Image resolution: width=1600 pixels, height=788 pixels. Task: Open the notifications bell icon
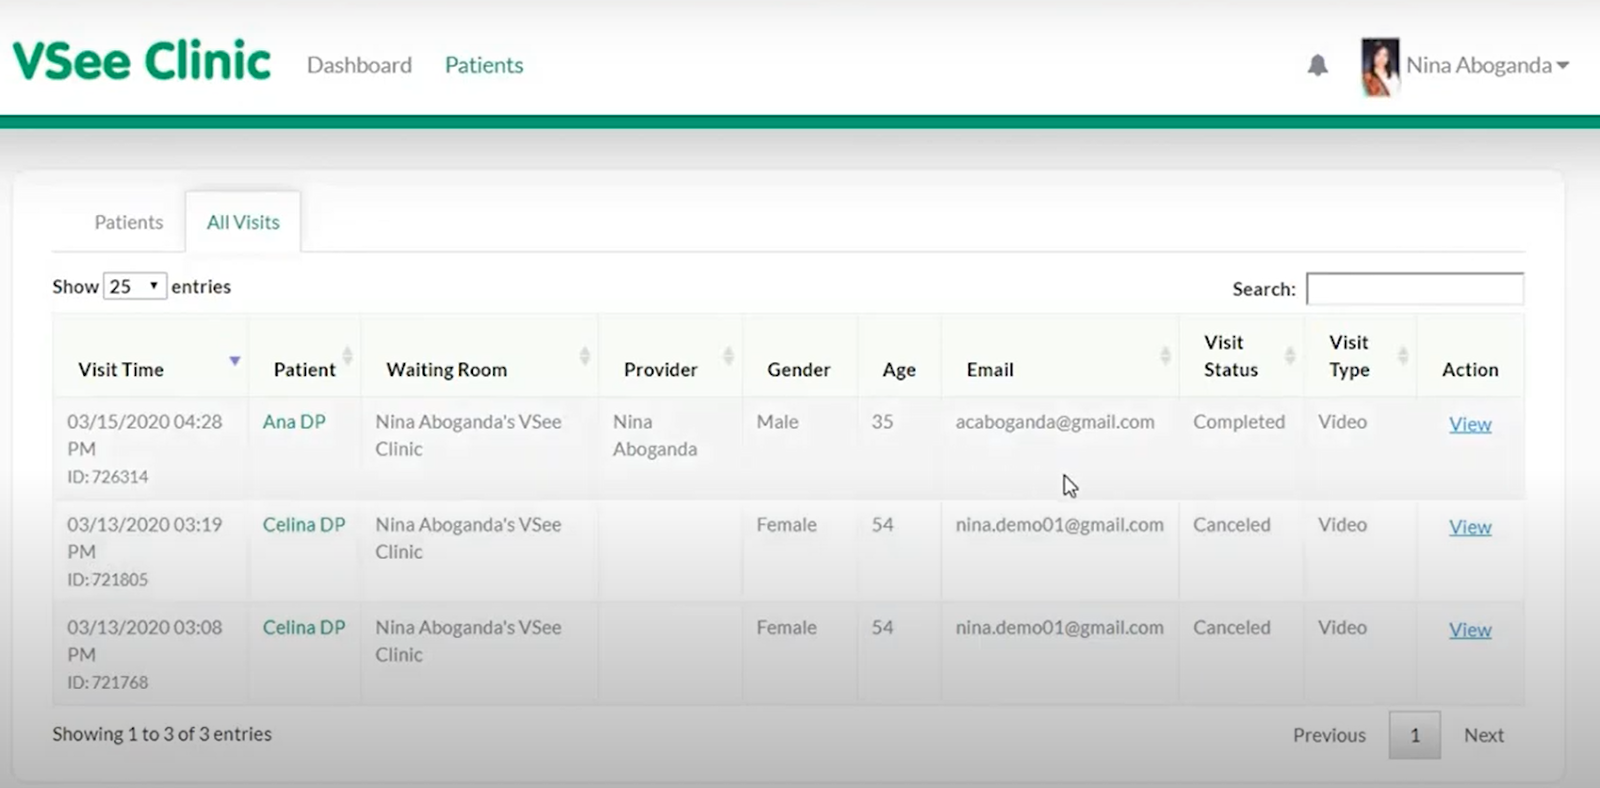coord(1317,66)
